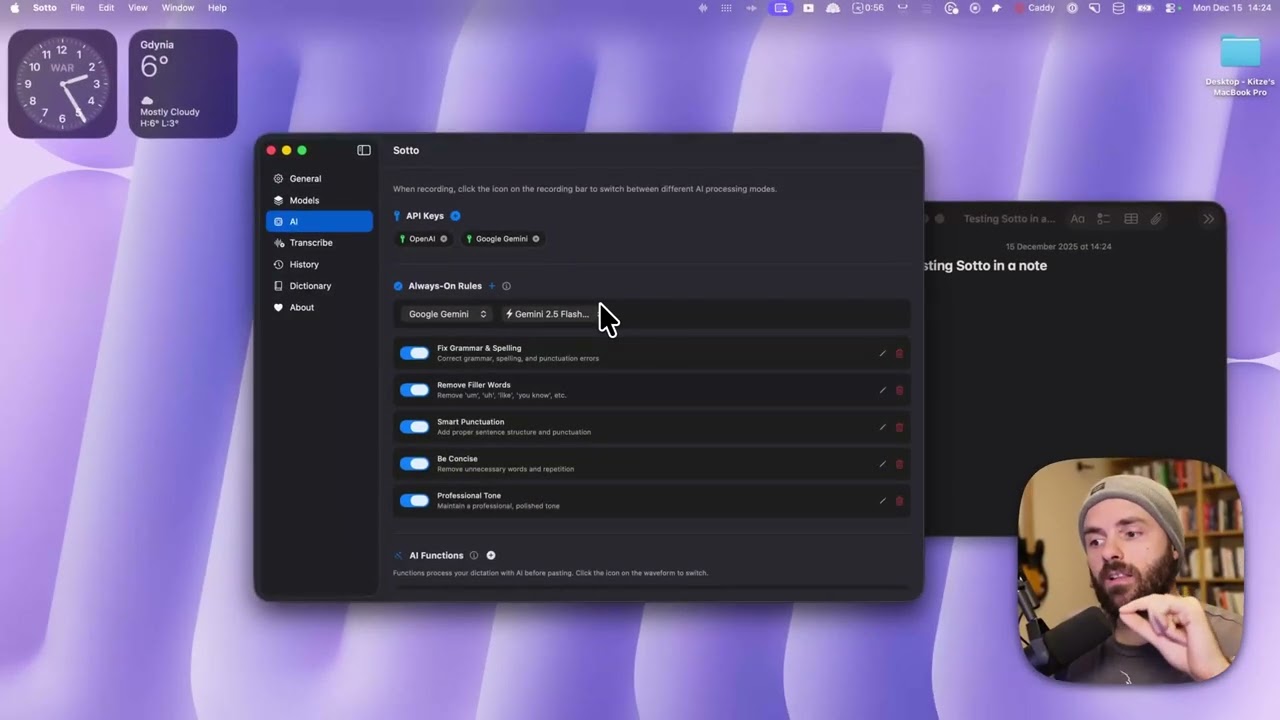Open the File menu
Viewport: 1280px width, 720px height.
point(77,8)
